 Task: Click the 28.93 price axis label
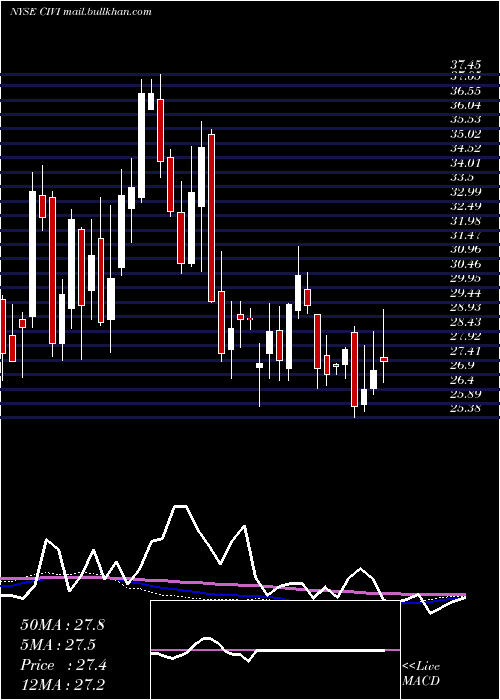click(x=466, y=307)
